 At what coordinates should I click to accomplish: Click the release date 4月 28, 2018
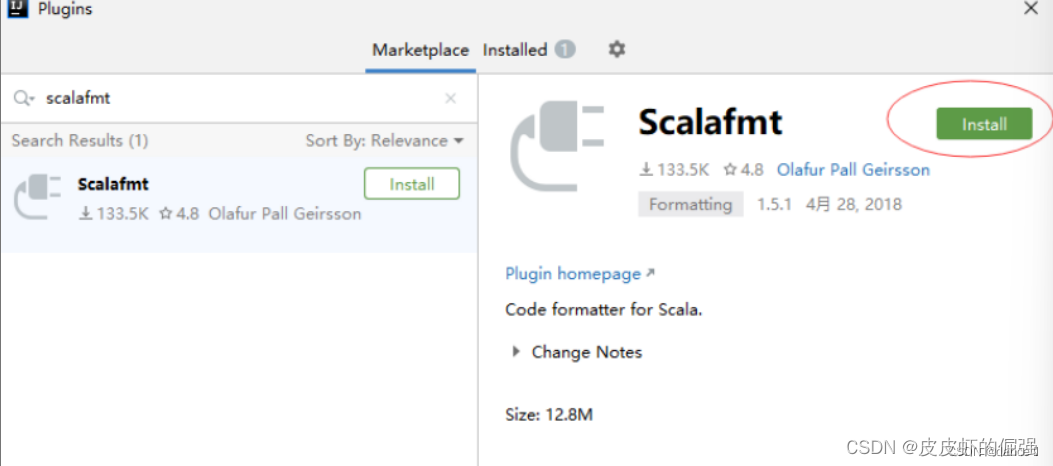(853, 204)
